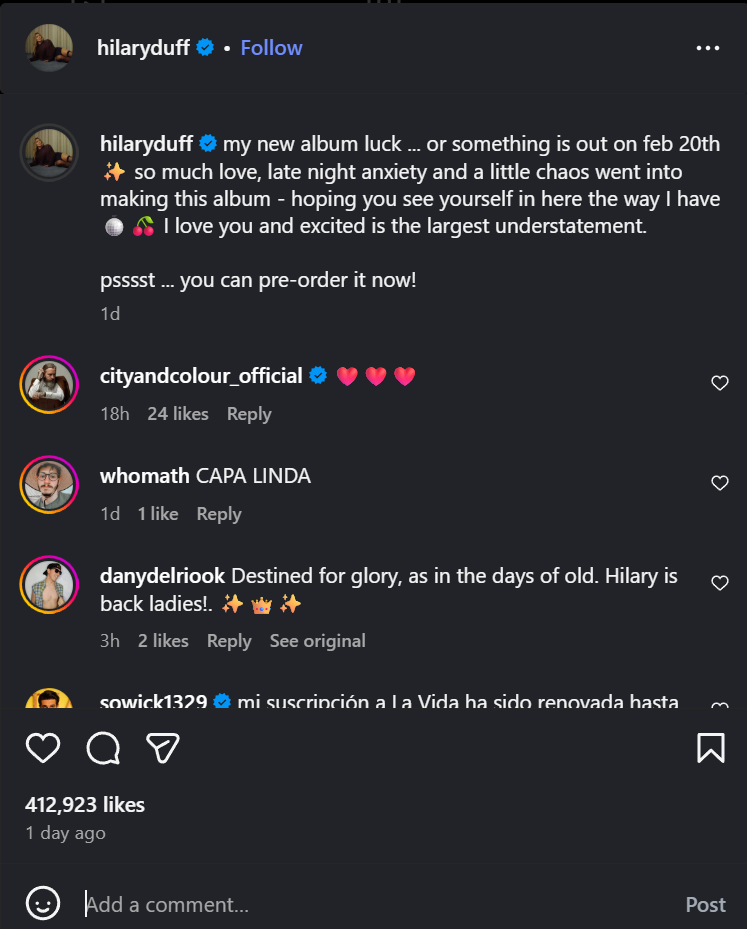Reply to whomath's comment
Image resolution: width=747 pixels, height=929 pixels.
[219, 514]
